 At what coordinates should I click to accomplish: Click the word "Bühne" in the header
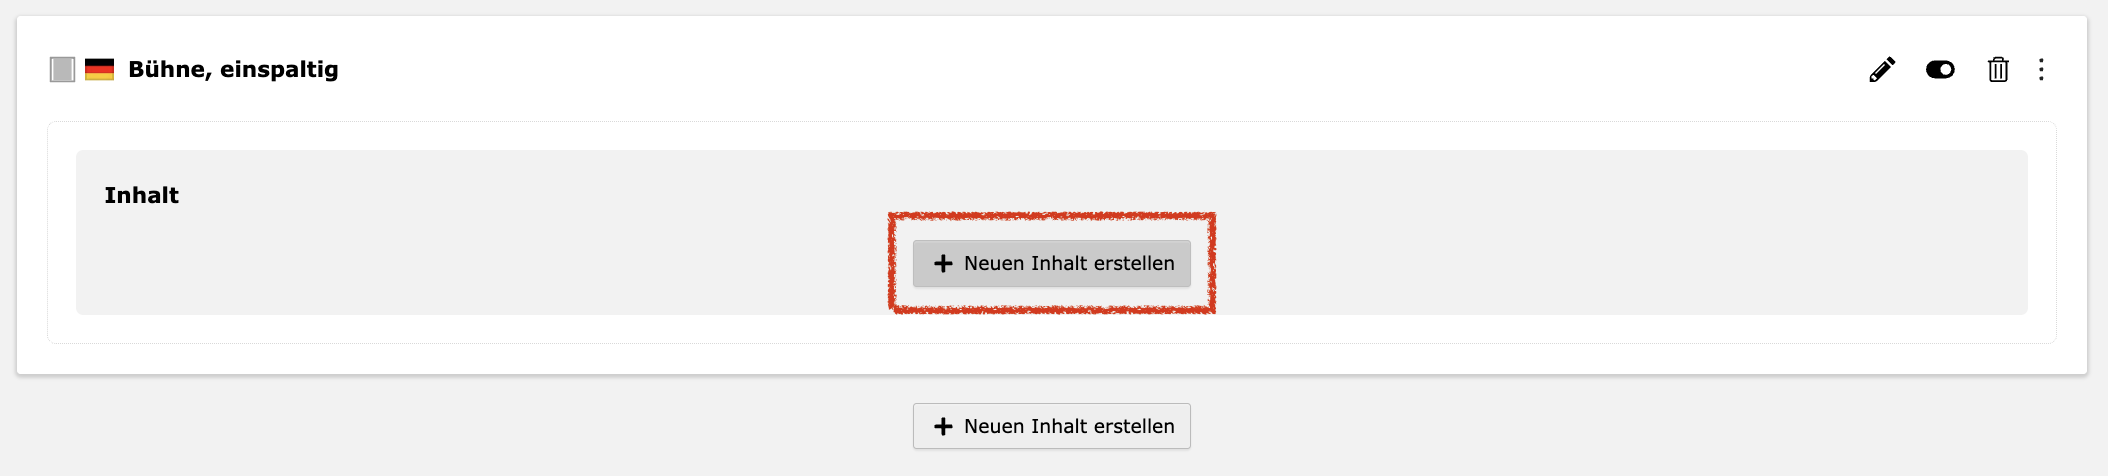pyautogui.click(x=168, y=70)
